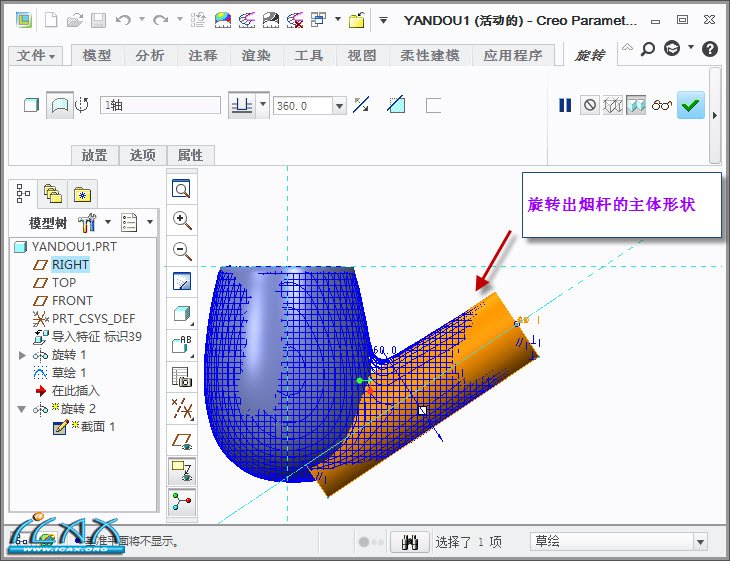Open the binoculars search tool
Screen dimensions: 730x561
coord(408,542)
